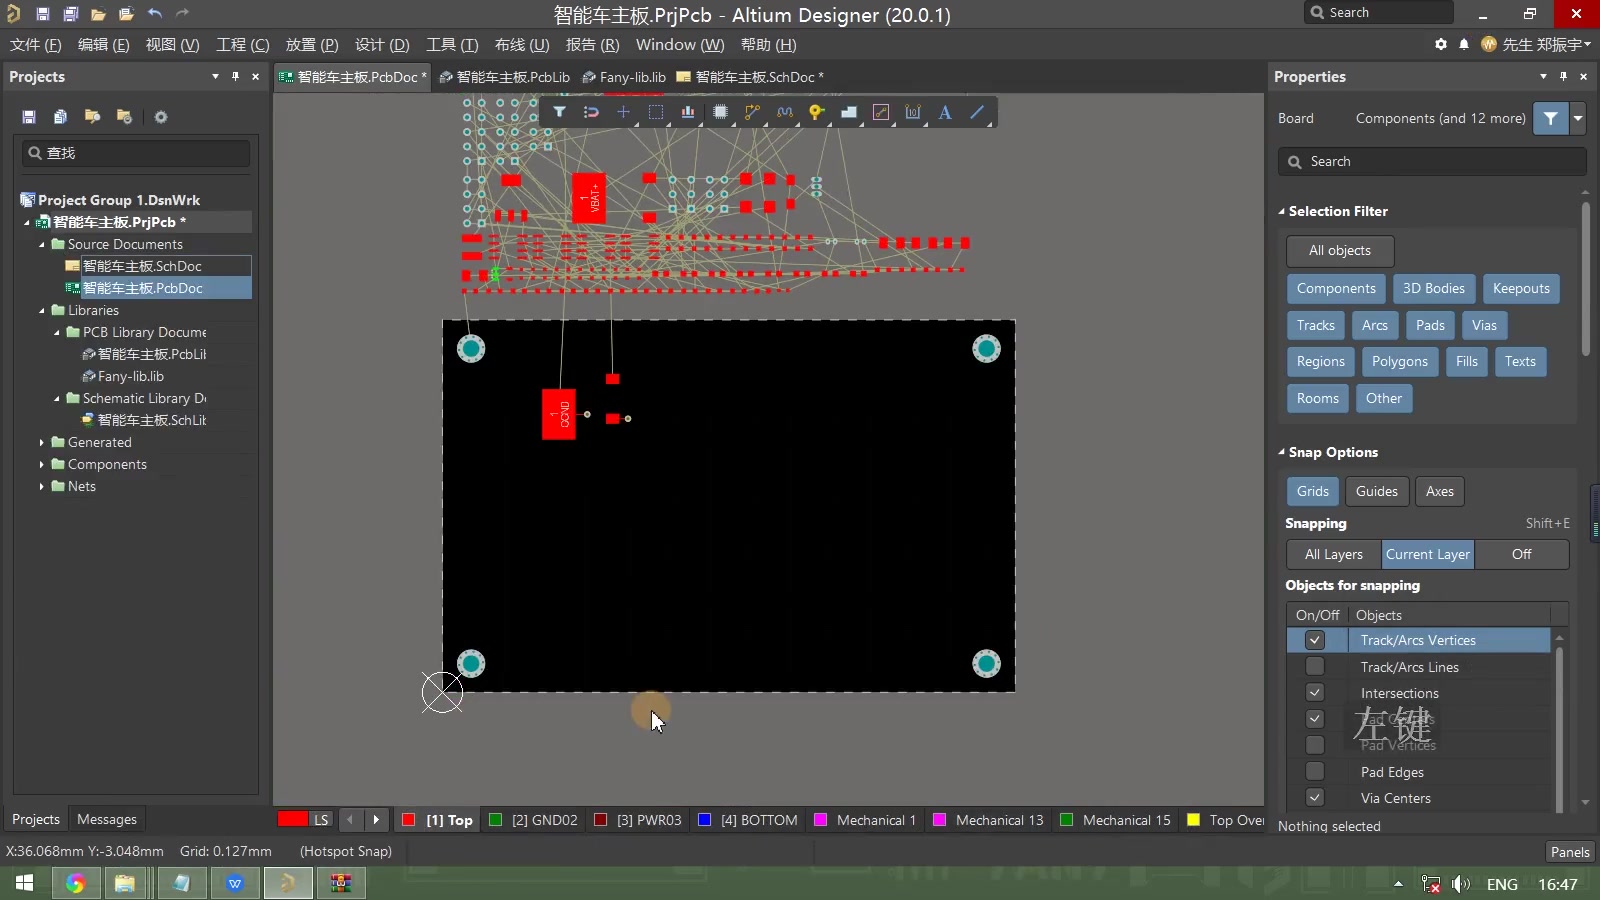
Task: Open the dropdown arrow beside the filter funnel
Action: tap(1578, 118)
